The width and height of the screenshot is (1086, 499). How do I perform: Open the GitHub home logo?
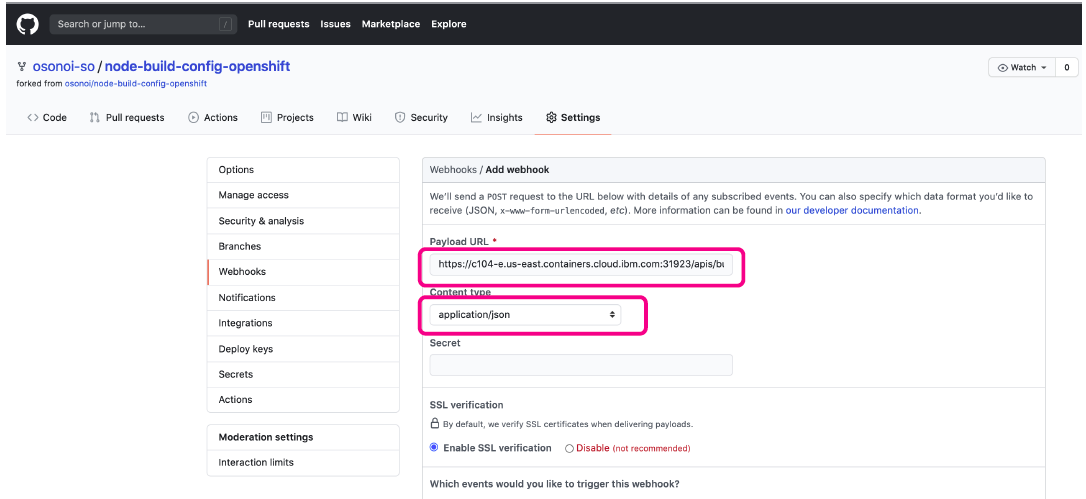pos(27,24)
